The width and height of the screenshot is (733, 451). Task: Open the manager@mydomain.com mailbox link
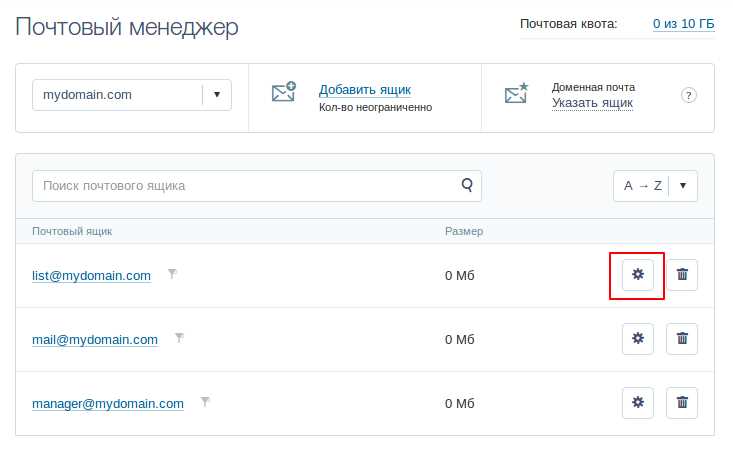click(x=108, y=404)
